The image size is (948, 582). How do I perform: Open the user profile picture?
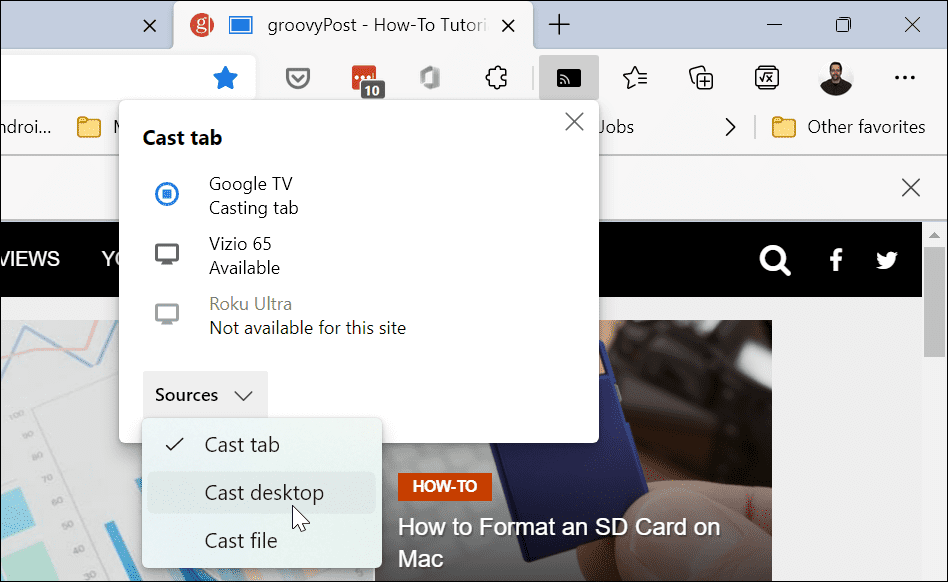(836, 78)
